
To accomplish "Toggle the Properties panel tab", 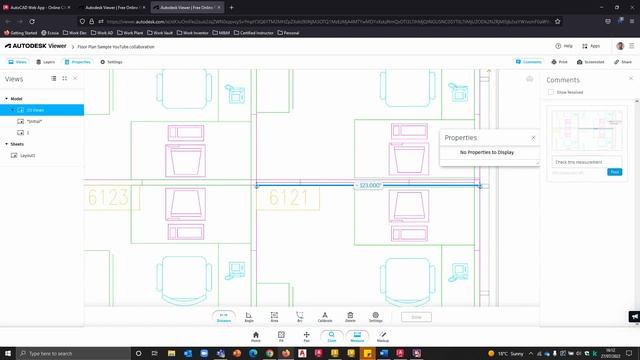I will pyautogui.click(x=78, y=62).
